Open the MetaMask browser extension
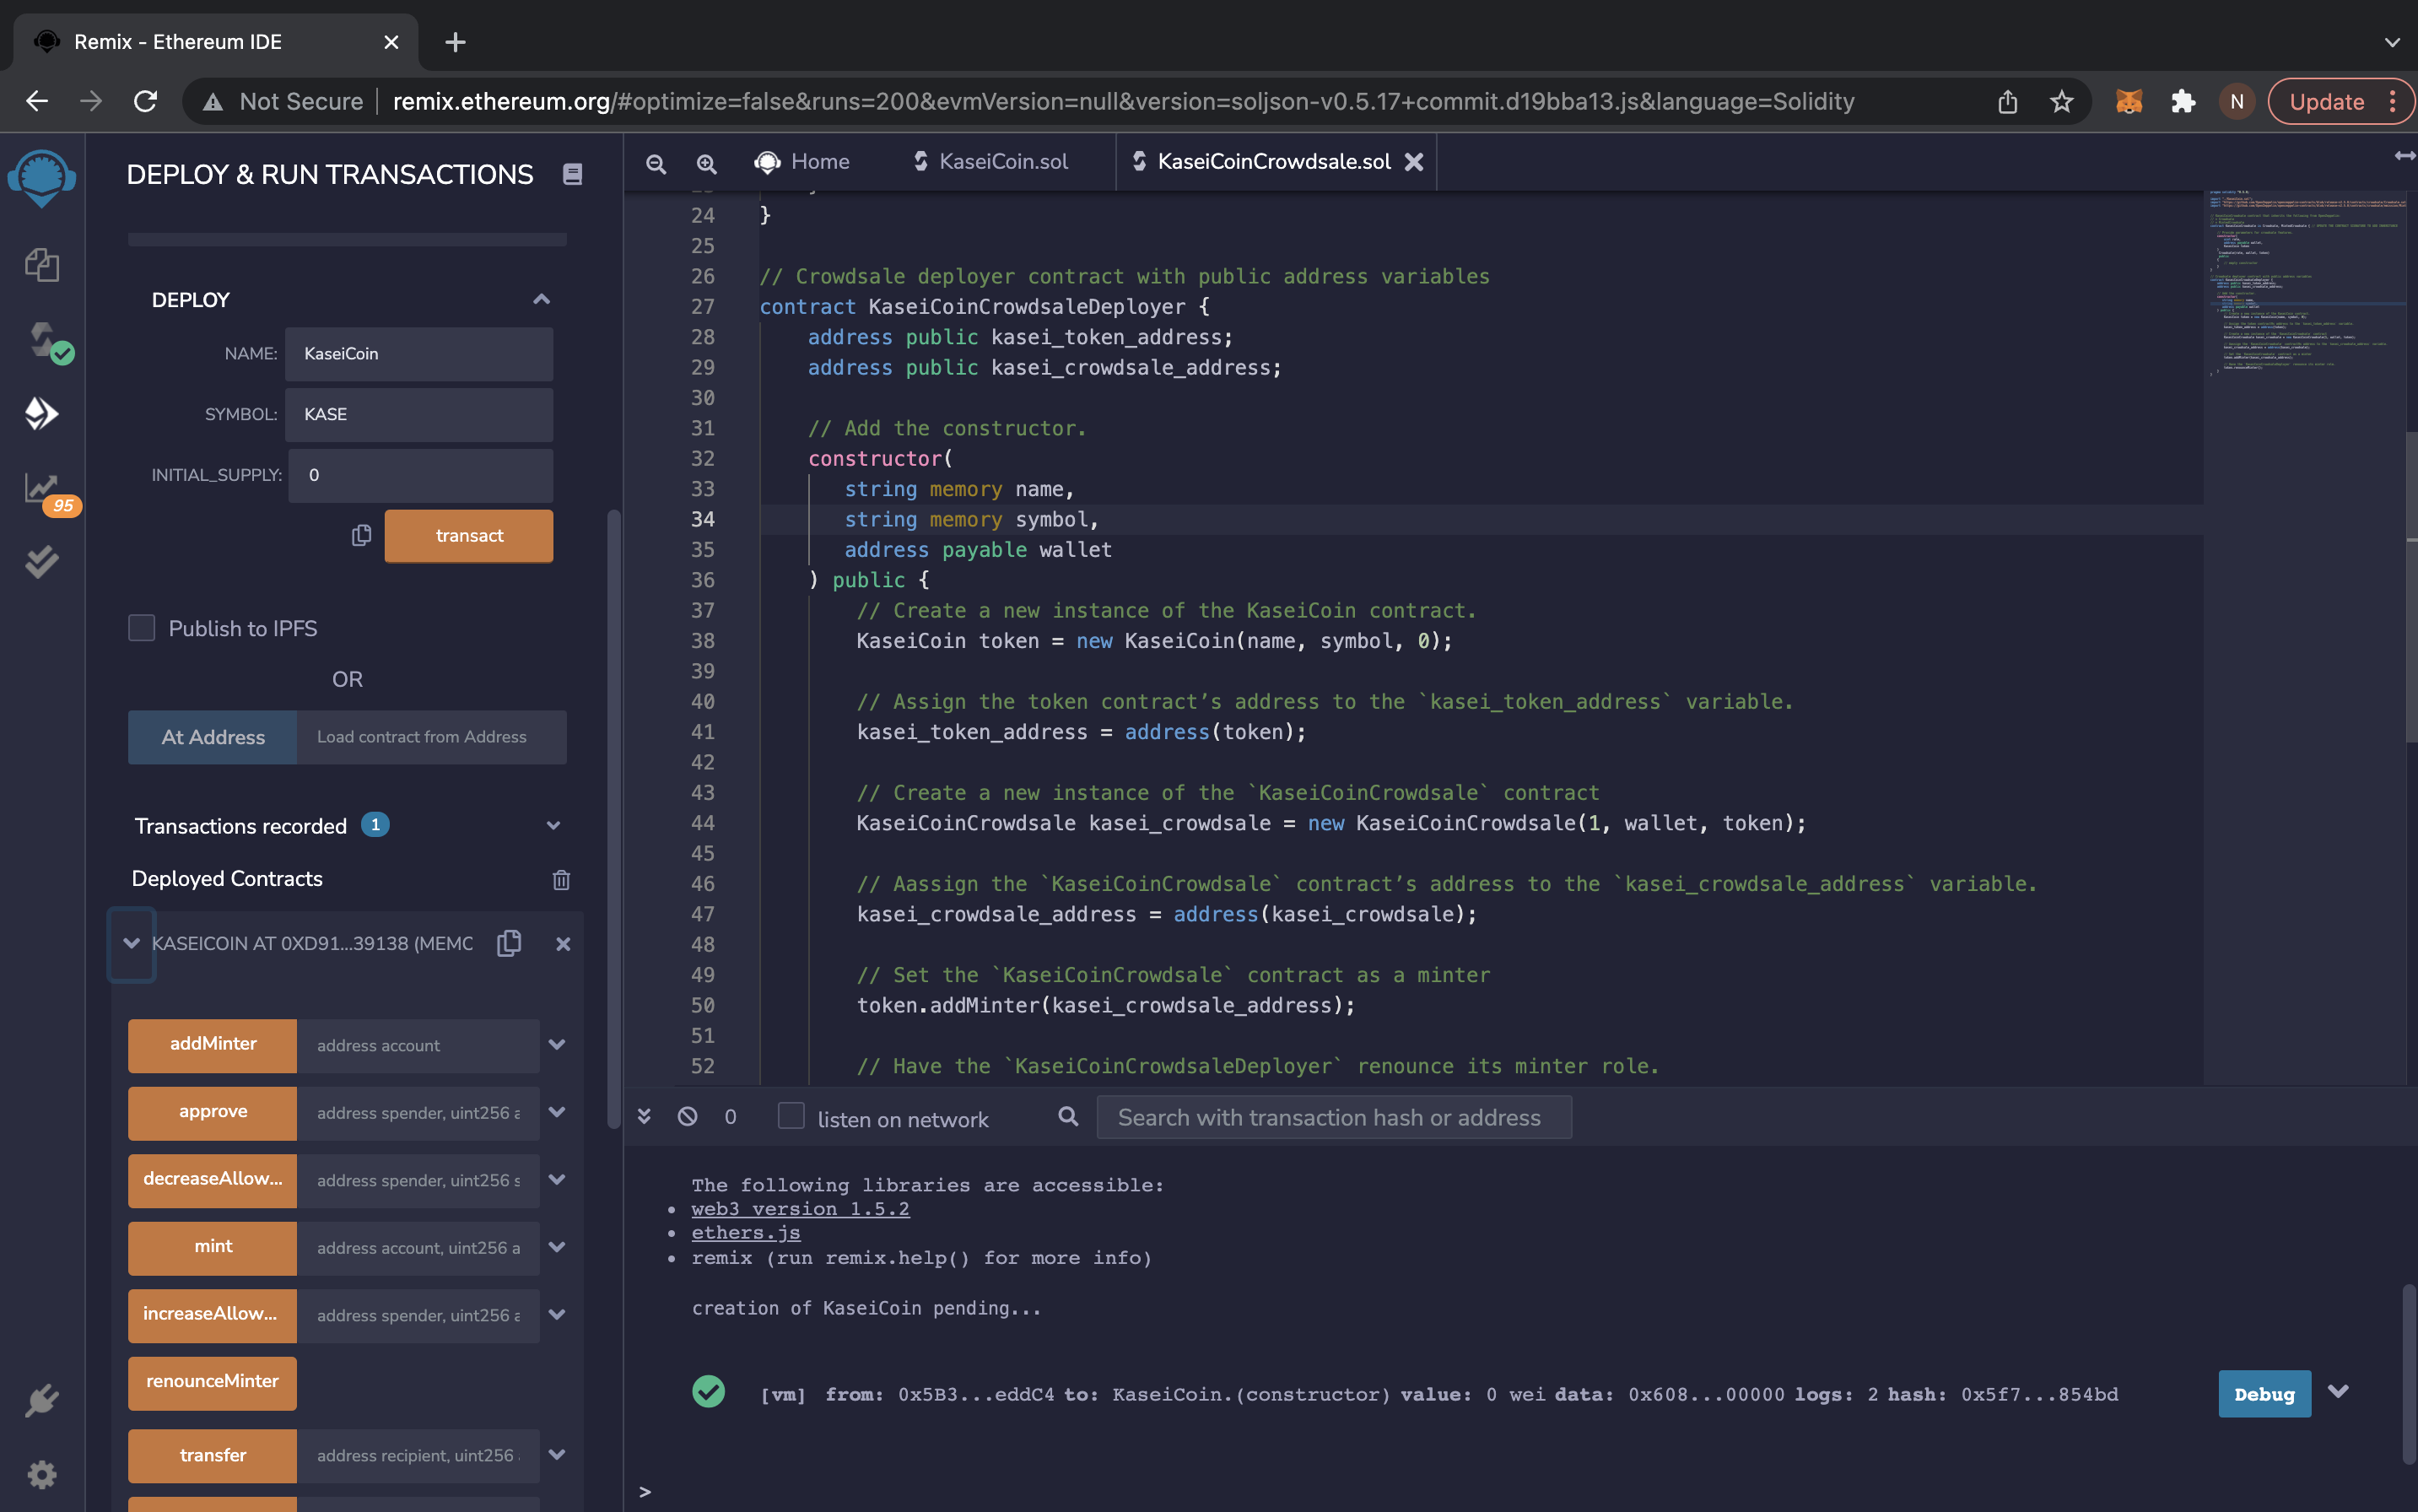This screenshot has width=2418, height=1512. click(x=2128, y=100)
